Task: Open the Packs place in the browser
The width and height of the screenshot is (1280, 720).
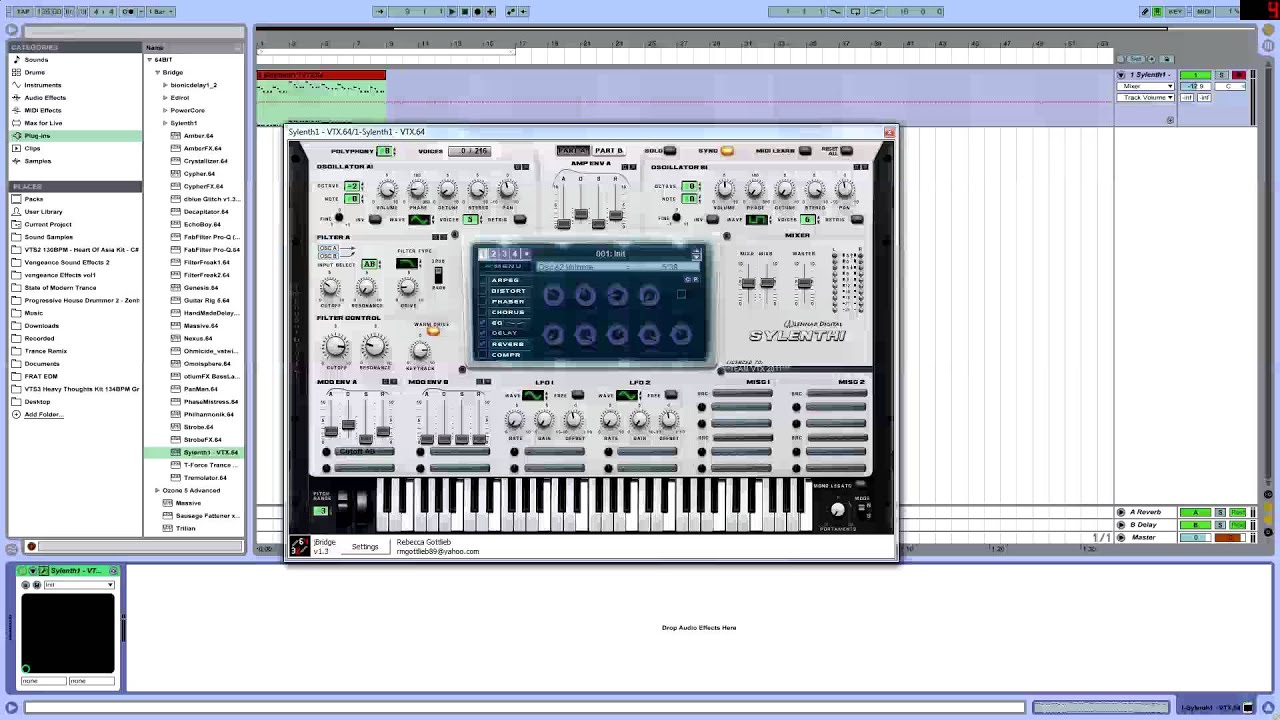Action: coord(34,199)
